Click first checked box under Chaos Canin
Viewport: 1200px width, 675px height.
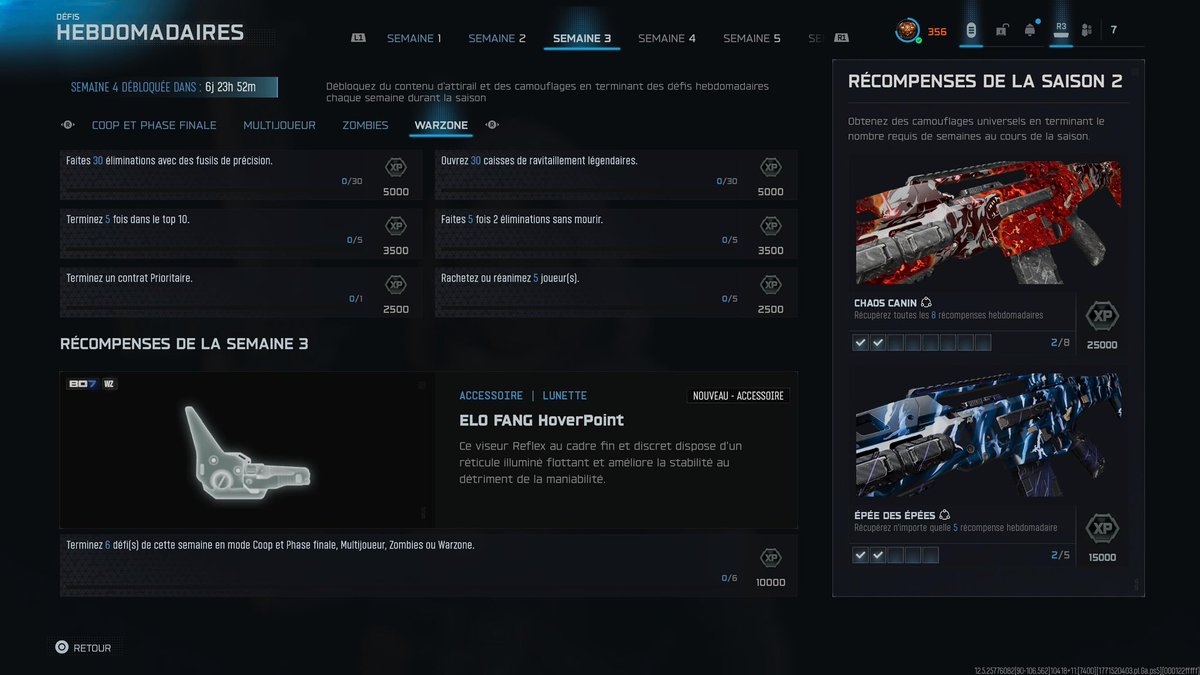pos(861,343)
